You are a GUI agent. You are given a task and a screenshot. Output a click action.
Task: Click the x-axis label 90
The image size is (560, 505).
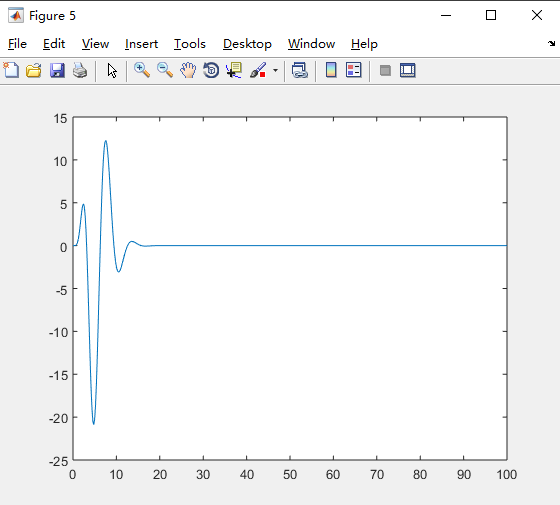464,475
